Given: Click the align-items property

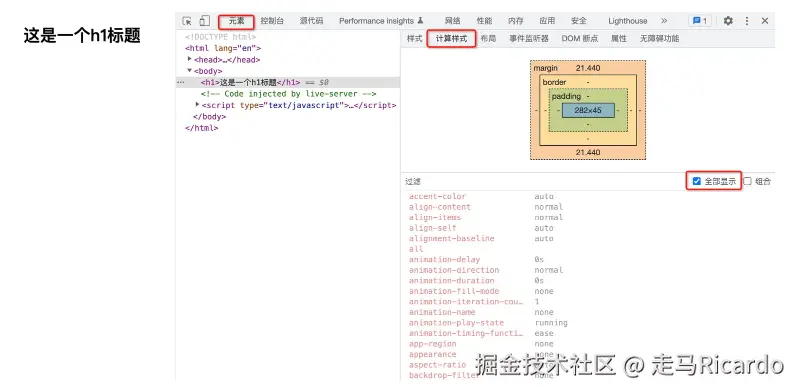Looking at the screenshot, I should (435, 217).
